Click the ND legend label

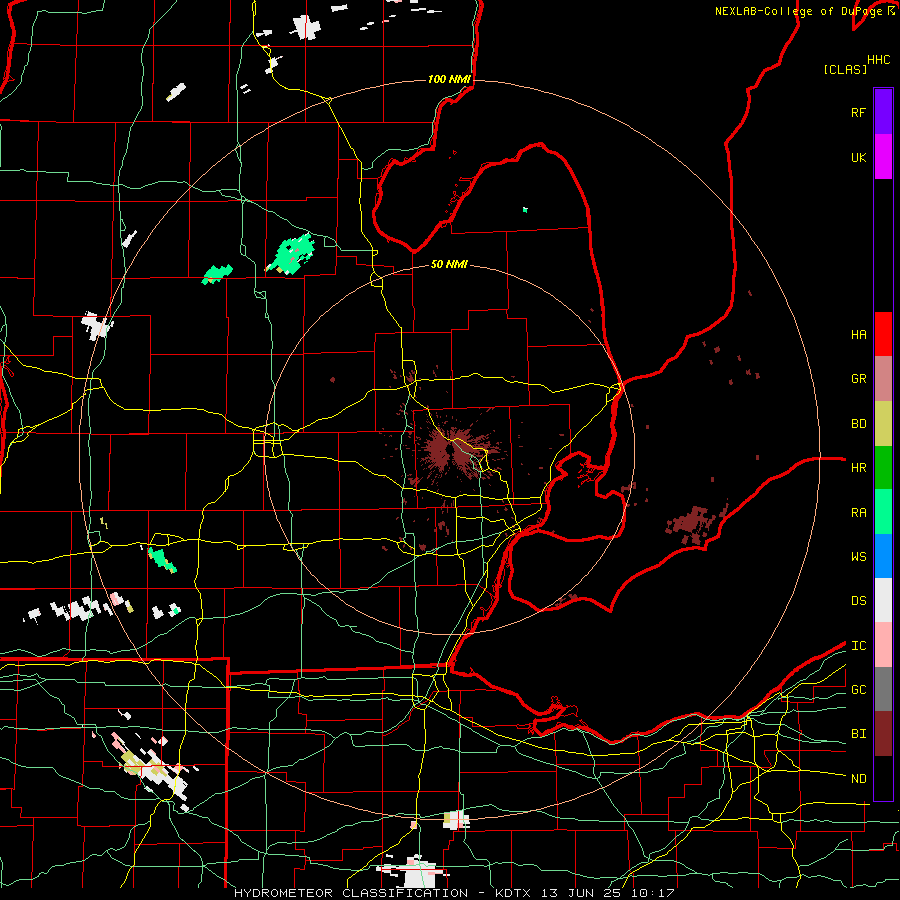tap(858, 779)
